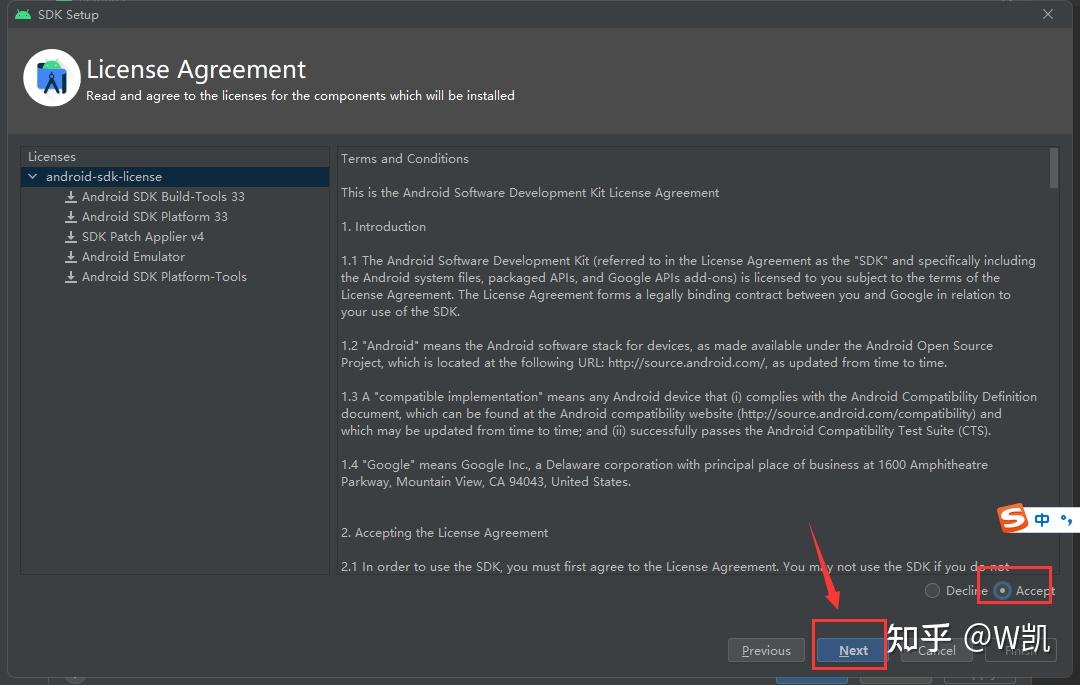The image size is (1080, 685).
Task: Select the Decline radio button
Action: pyautogui.click(x=933, y=590)
